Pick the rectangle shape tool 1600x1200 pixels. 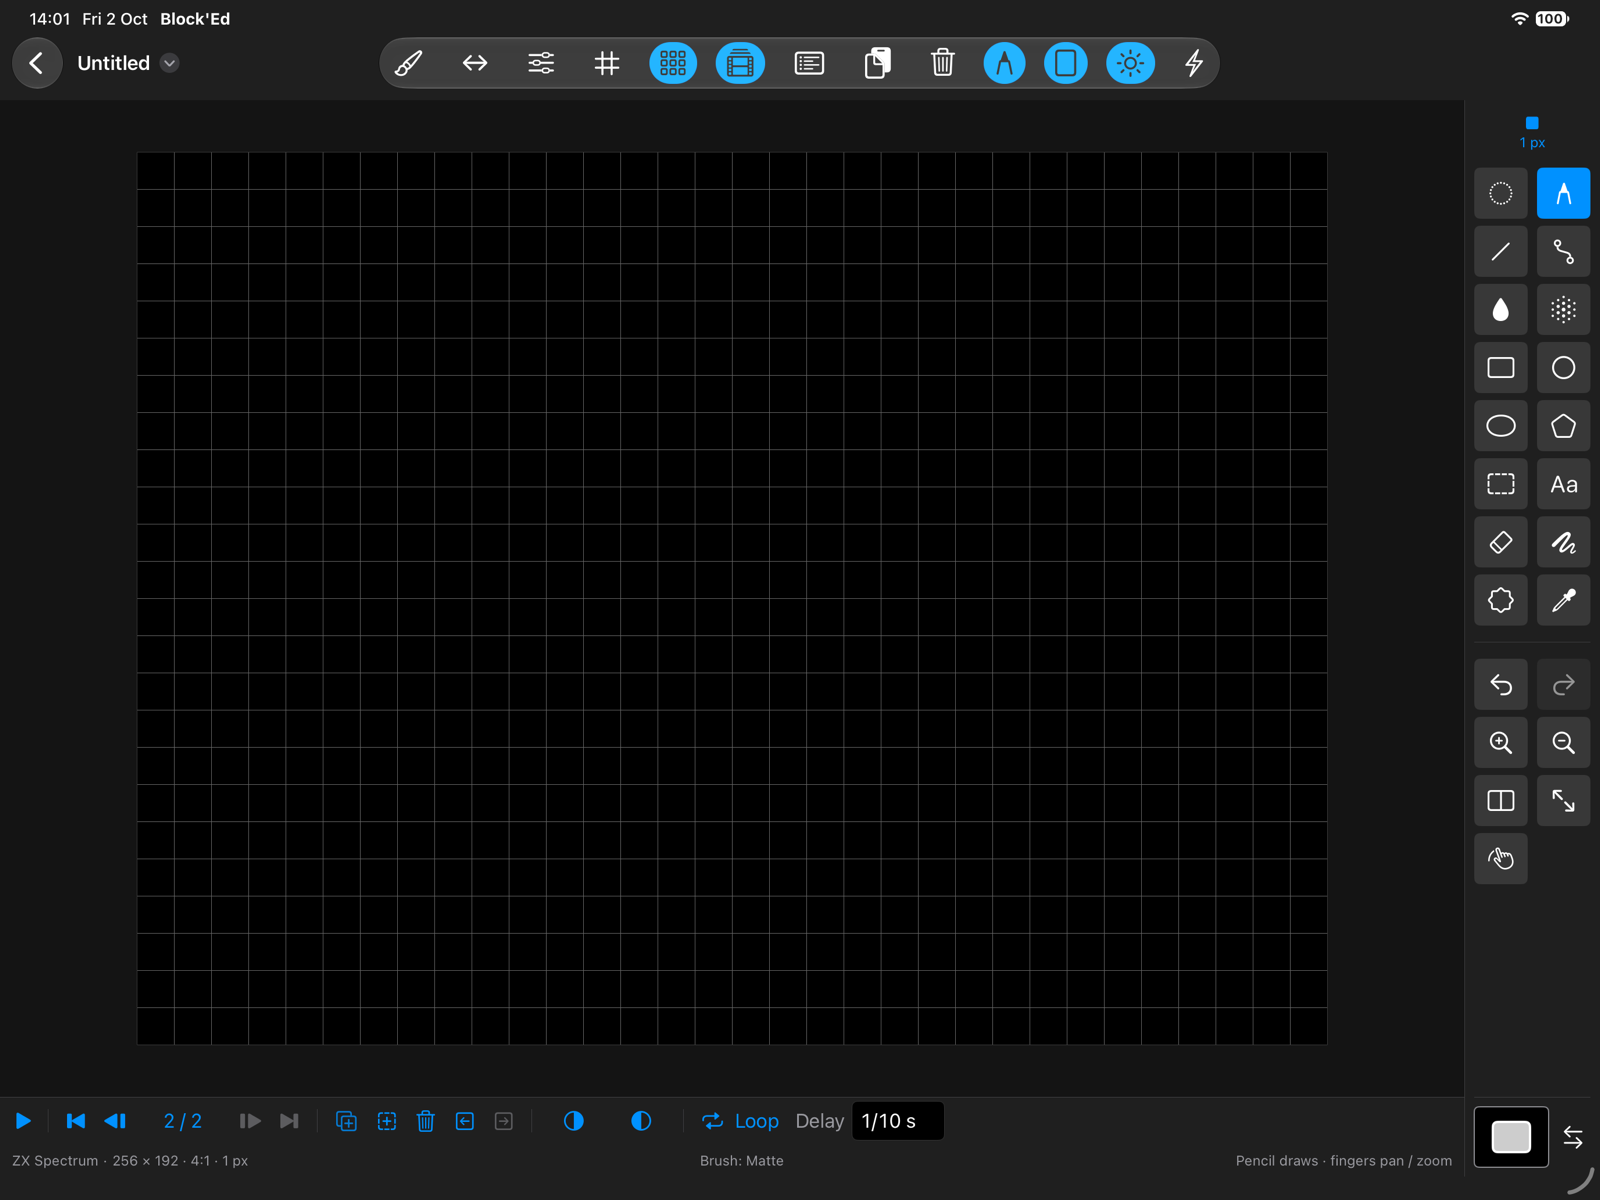(x=1501, y=368)
